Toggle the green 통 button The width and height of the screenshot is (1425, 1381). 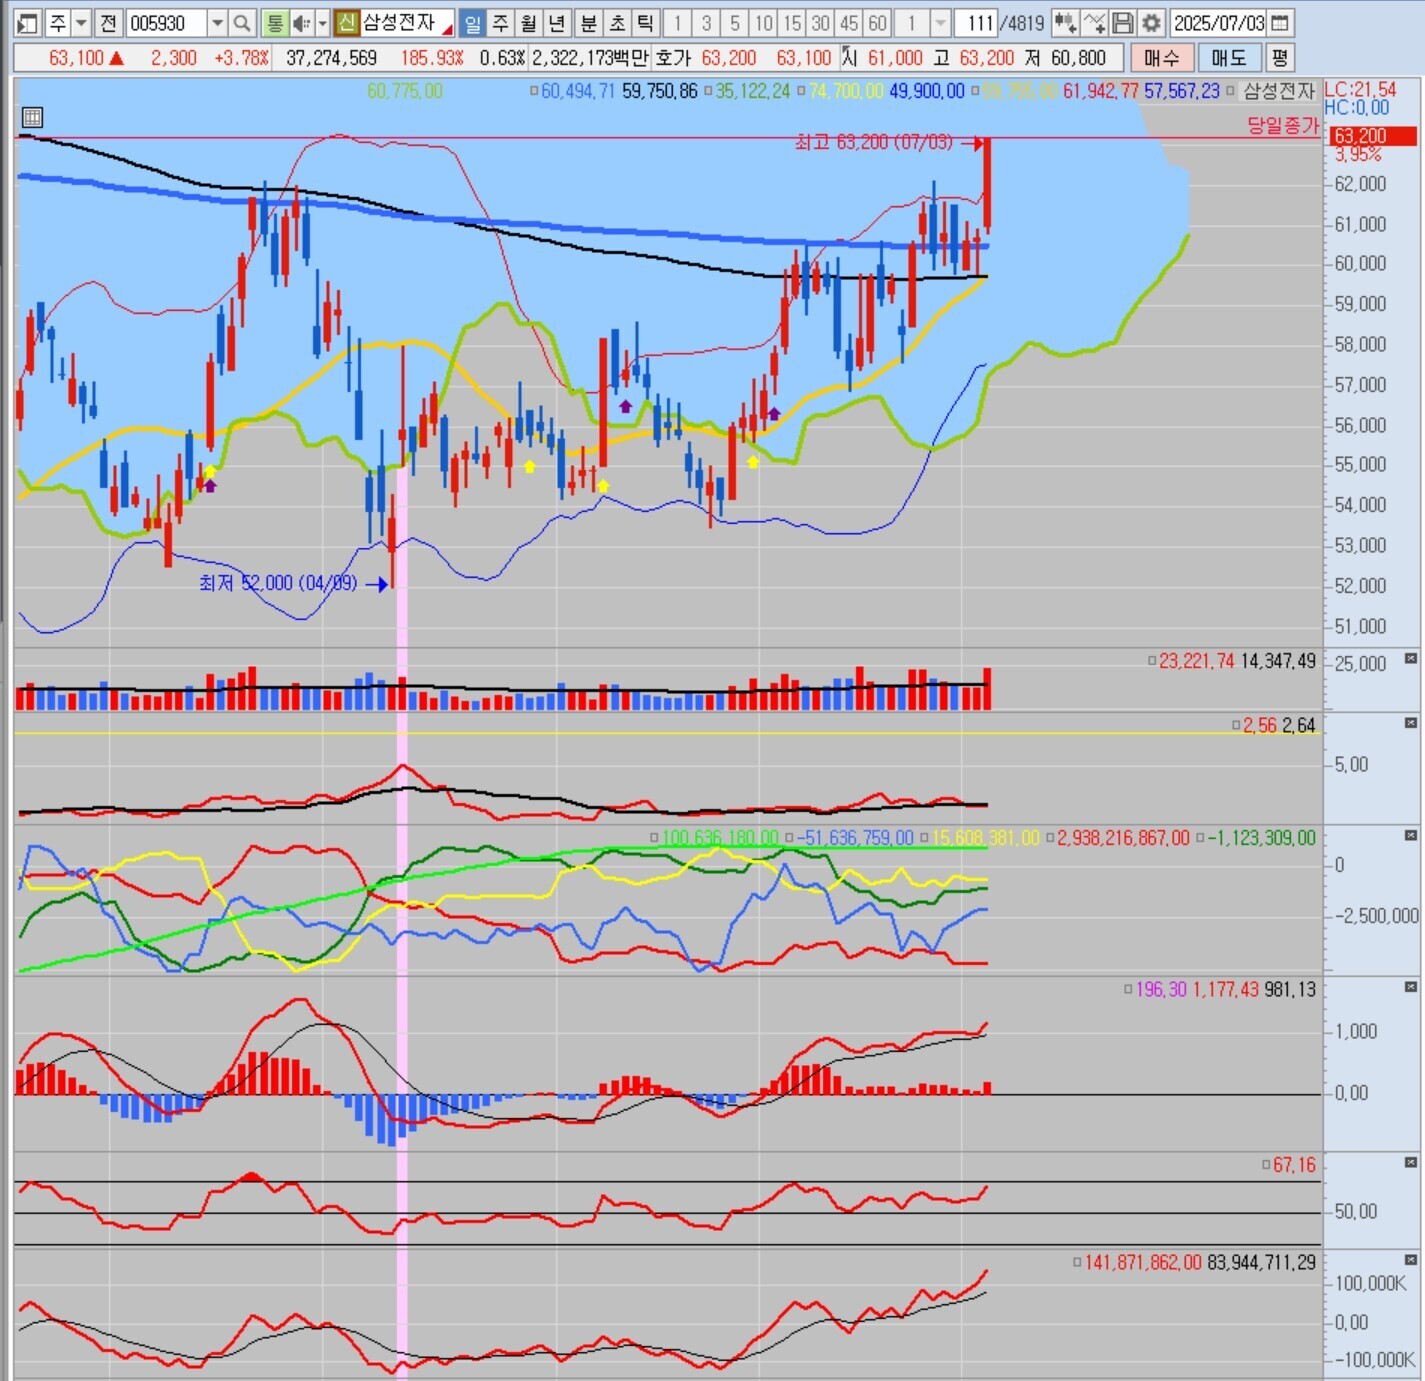pos(273,23)
